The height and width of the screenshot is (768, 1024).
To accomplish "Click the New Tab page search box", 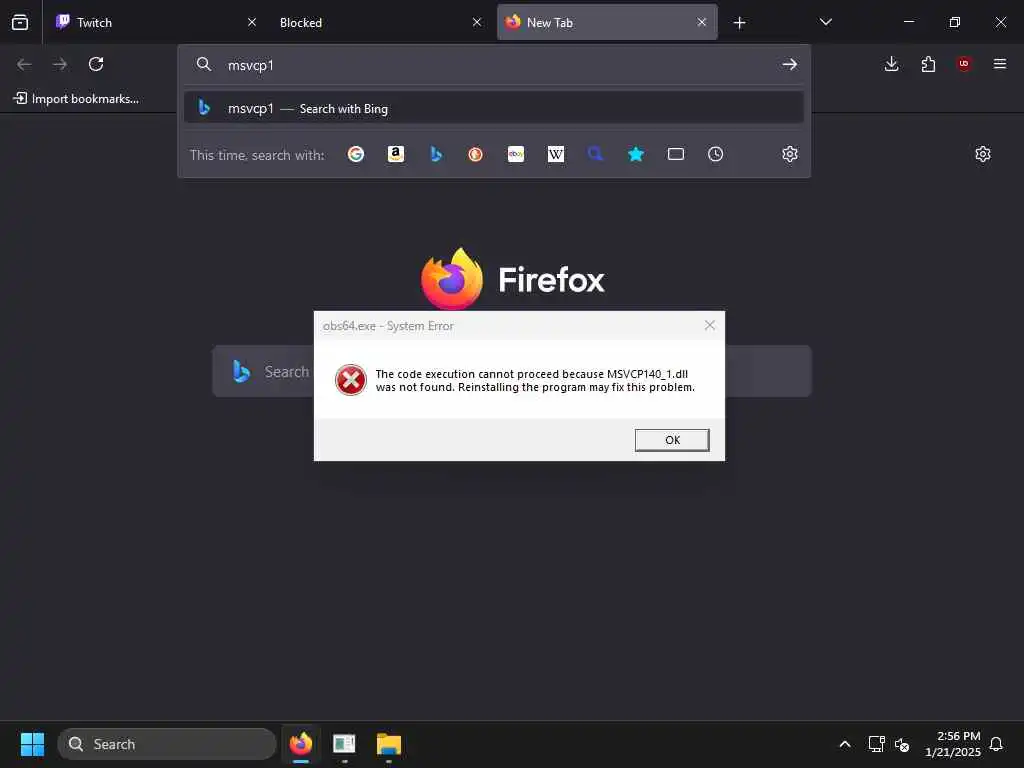I will 512,371.
